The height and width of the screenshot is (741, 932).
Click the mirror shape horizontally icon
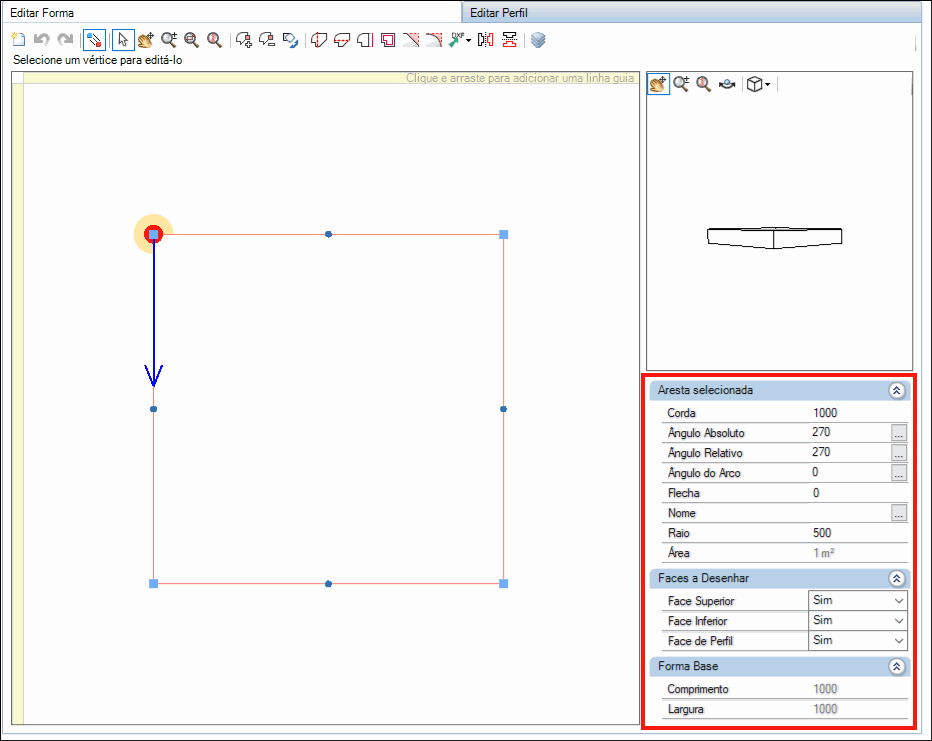(486, 40)
